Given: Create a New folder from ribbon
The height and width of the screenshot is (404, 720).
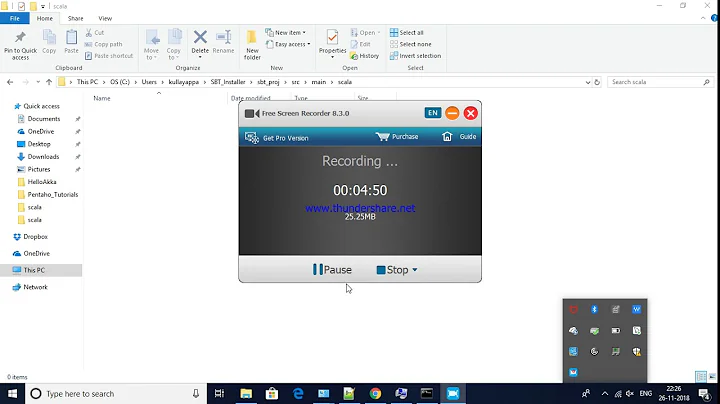Looking at the screenshot, I should [252, 45].
